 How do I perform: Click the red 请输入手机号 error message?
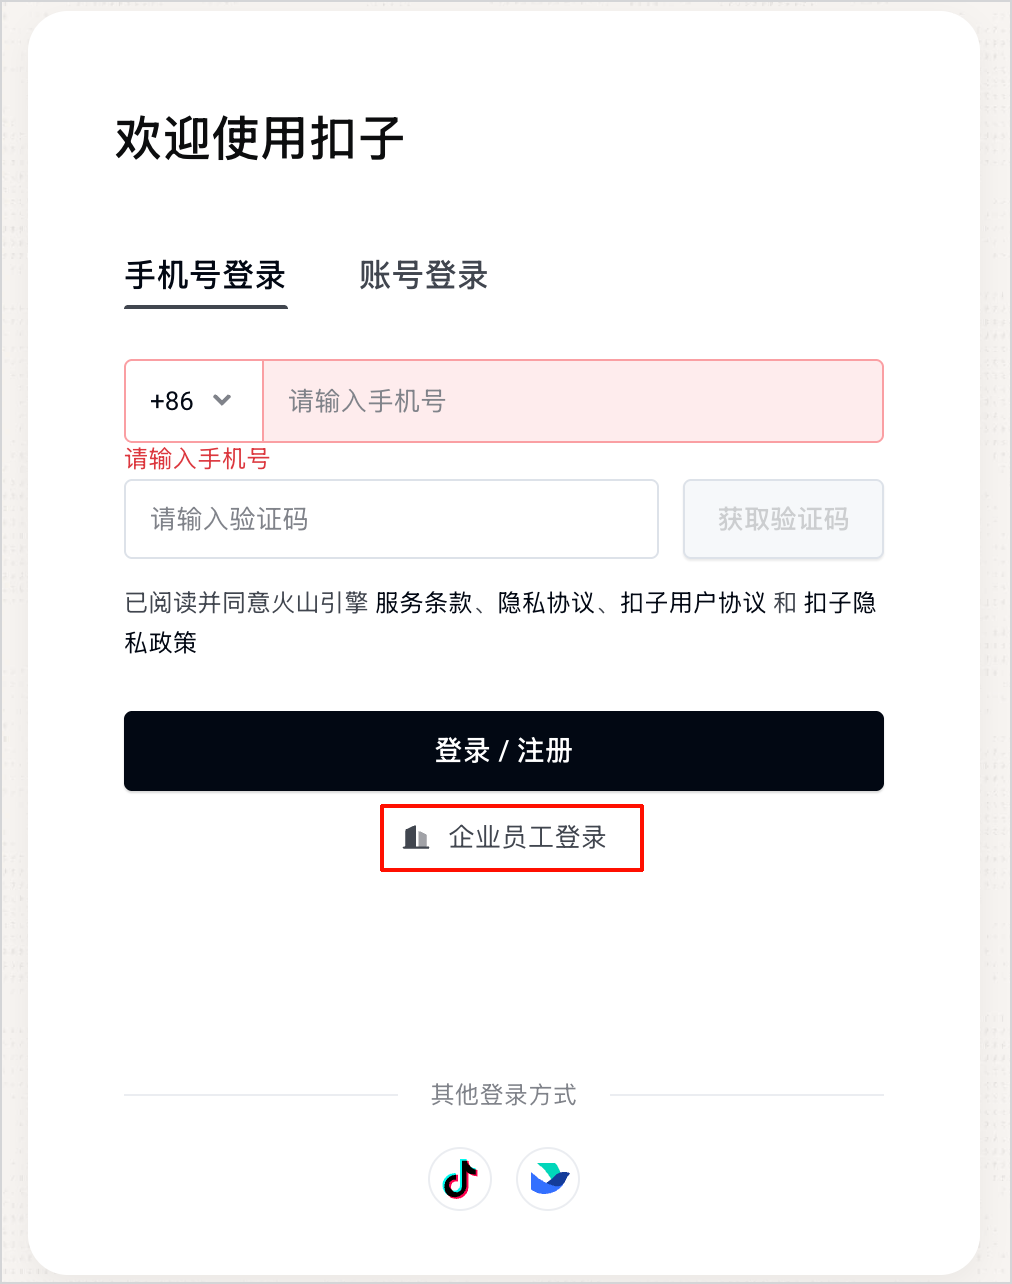pos(197,459)
